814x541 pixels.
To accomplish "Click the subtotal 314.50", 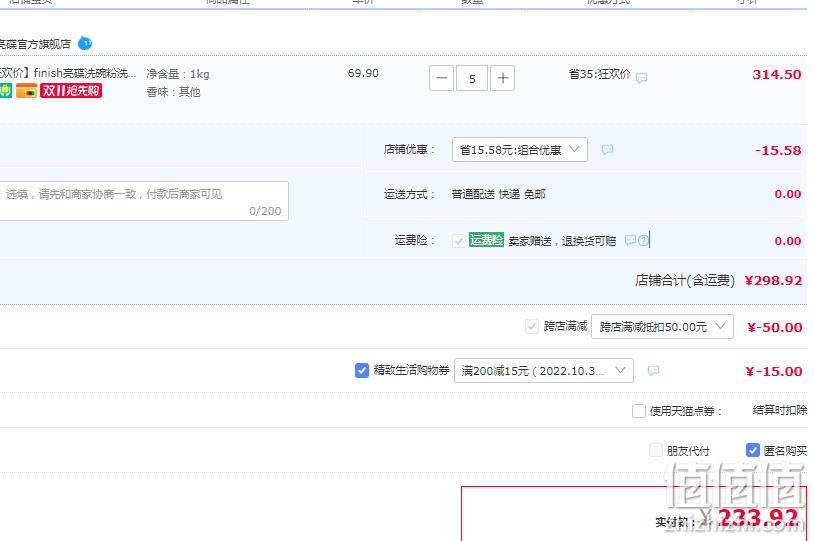I will point(777,74).
